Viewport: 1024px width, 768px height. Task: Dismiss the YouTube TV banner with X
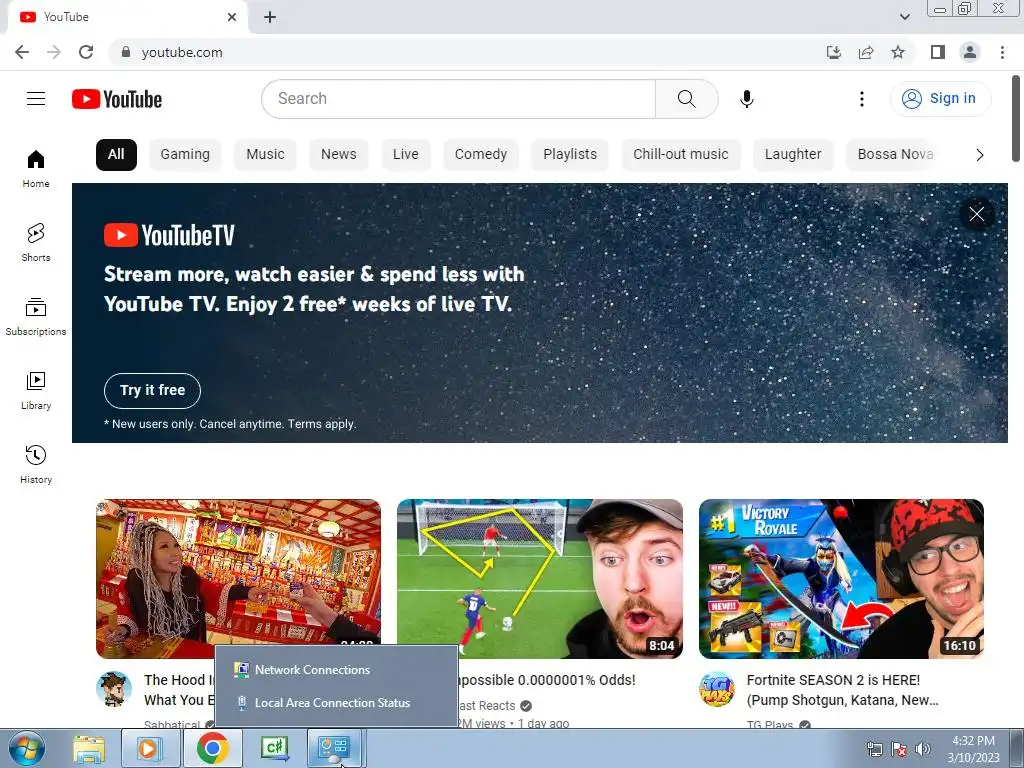(976, 214)
